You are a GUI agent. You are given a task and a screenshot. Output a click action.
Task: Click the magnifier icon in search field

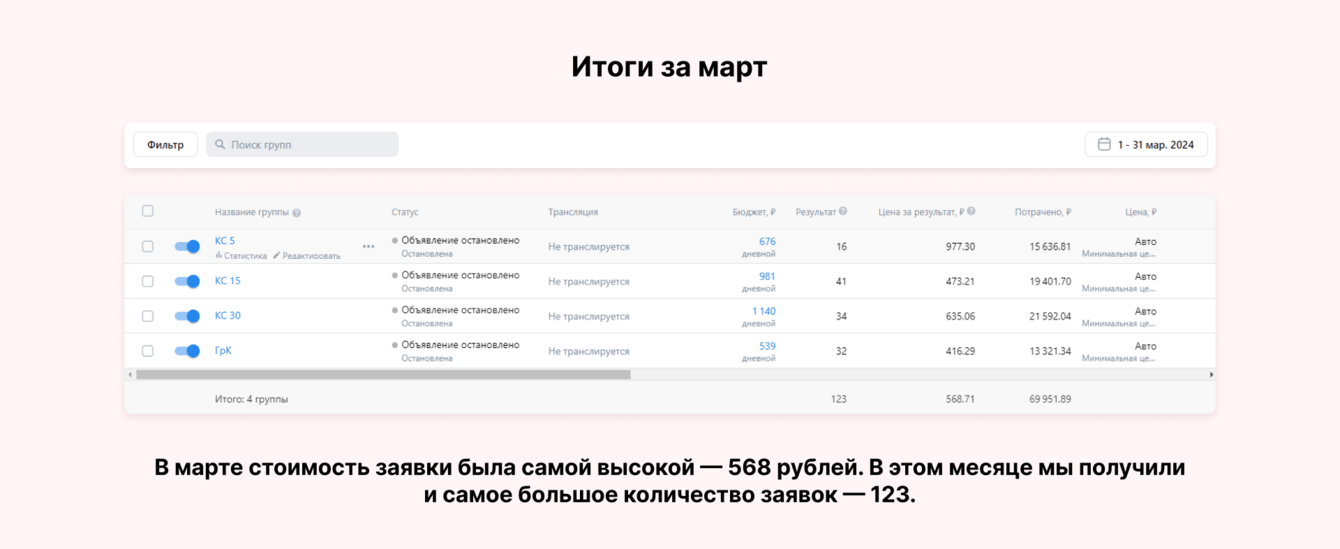point(220,145)
